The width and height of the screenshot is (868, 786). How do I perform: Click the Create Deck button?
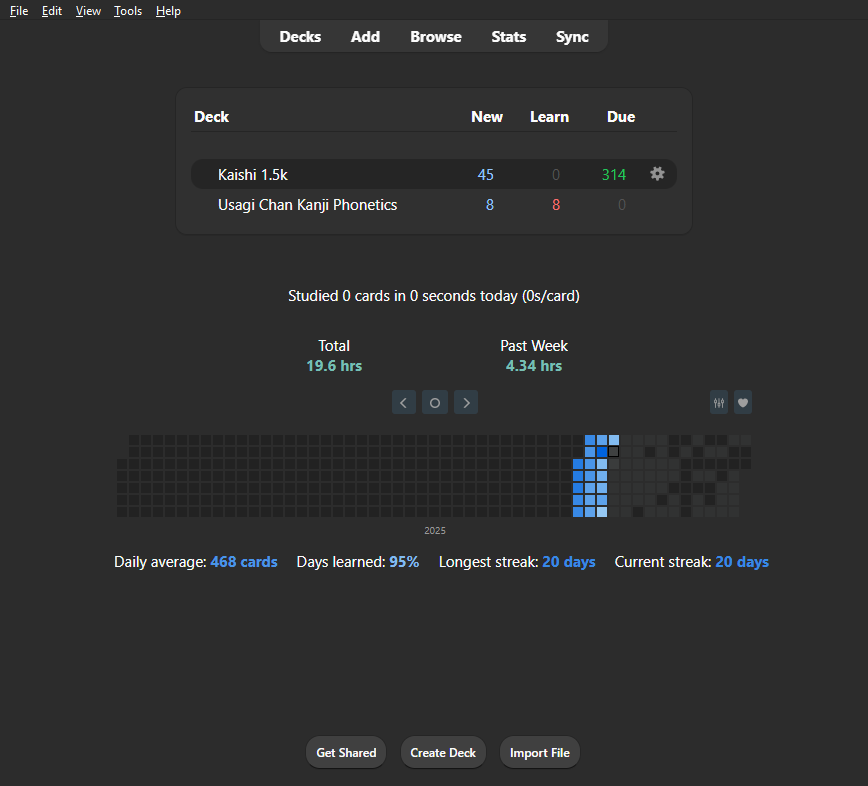click(x=443, y=752)
